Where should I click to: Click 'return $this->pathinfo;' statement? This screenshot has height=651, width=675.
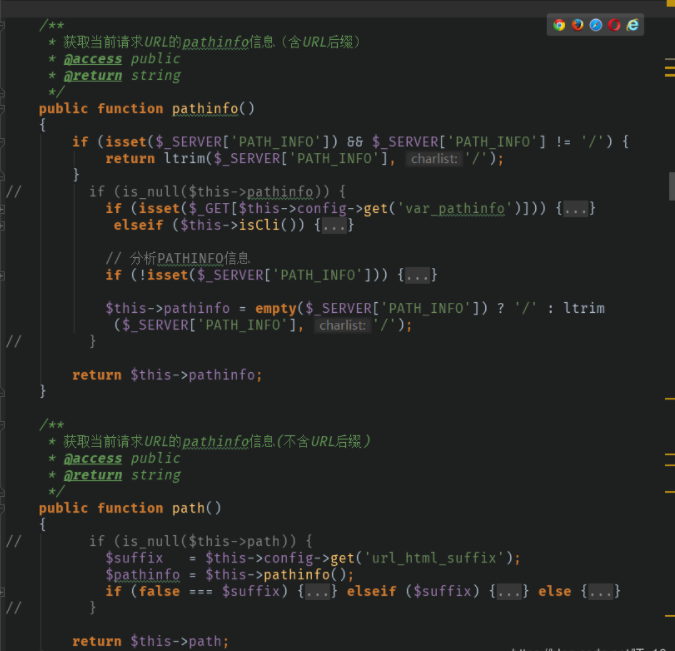point(167,375)
